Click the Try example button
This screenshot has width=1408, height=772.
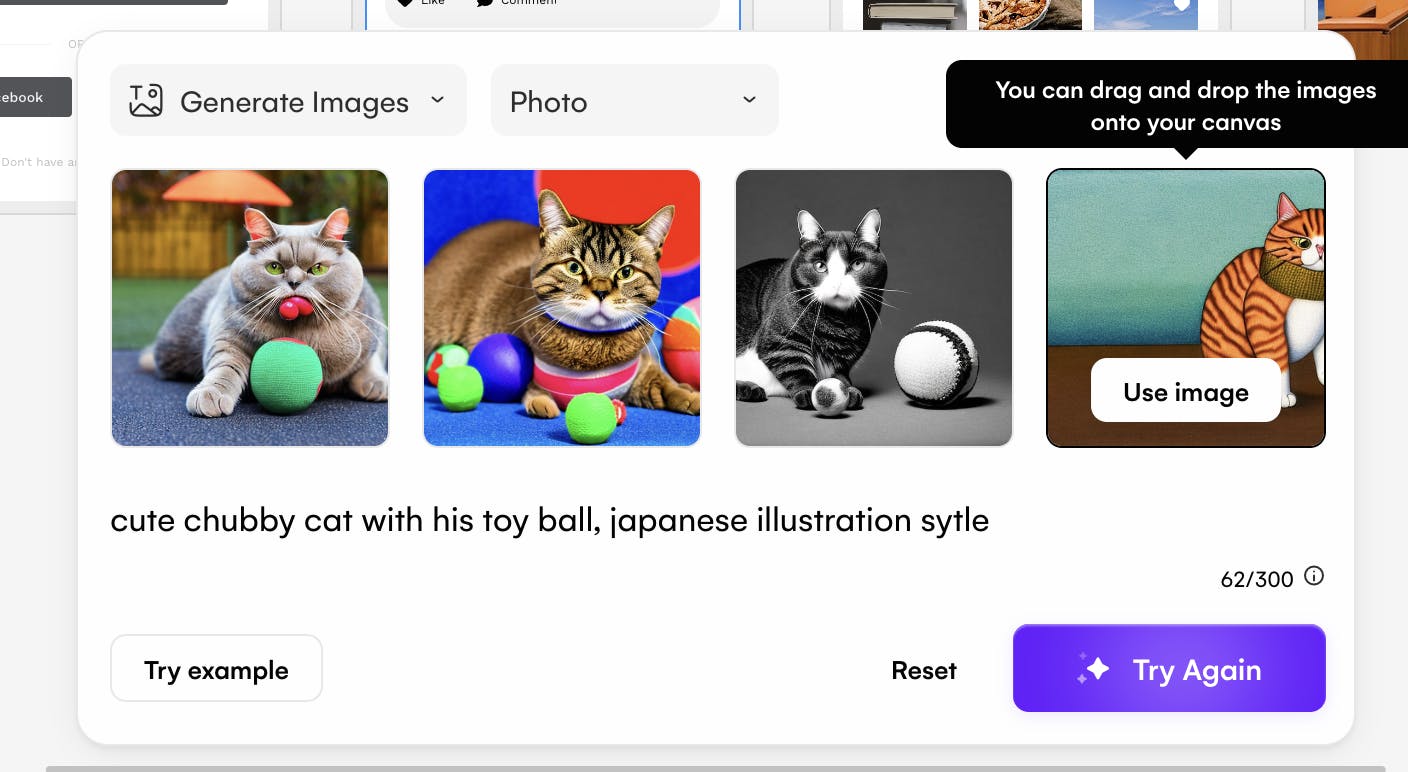coord(216,669)
